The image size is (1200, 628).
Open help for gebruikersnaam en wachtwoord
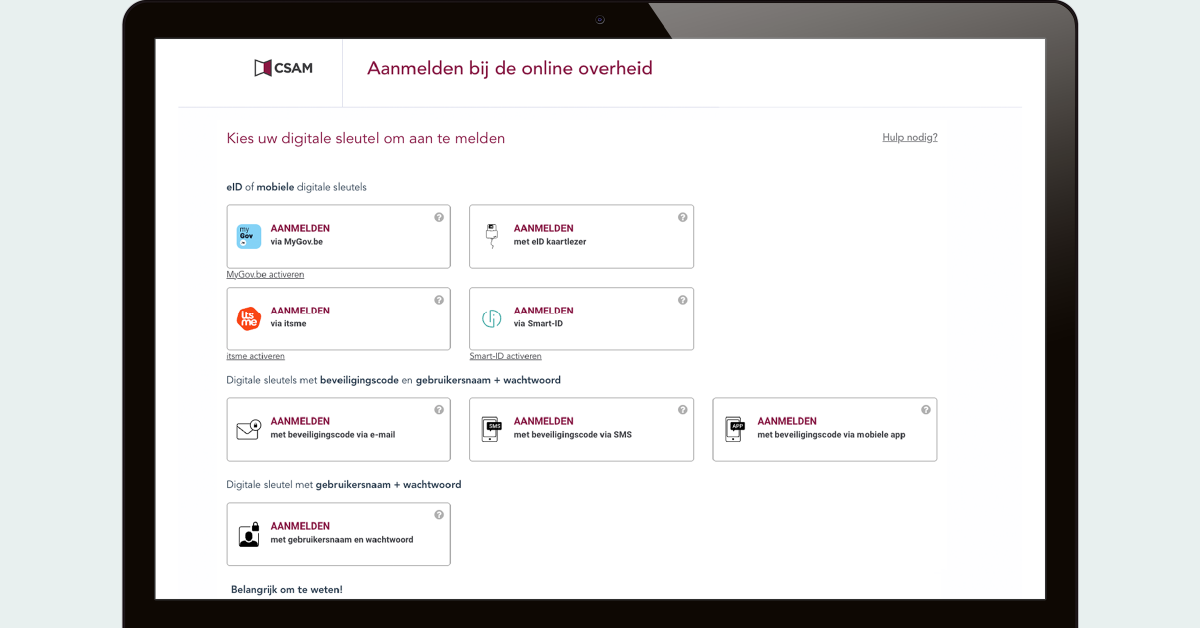[439, 515]
